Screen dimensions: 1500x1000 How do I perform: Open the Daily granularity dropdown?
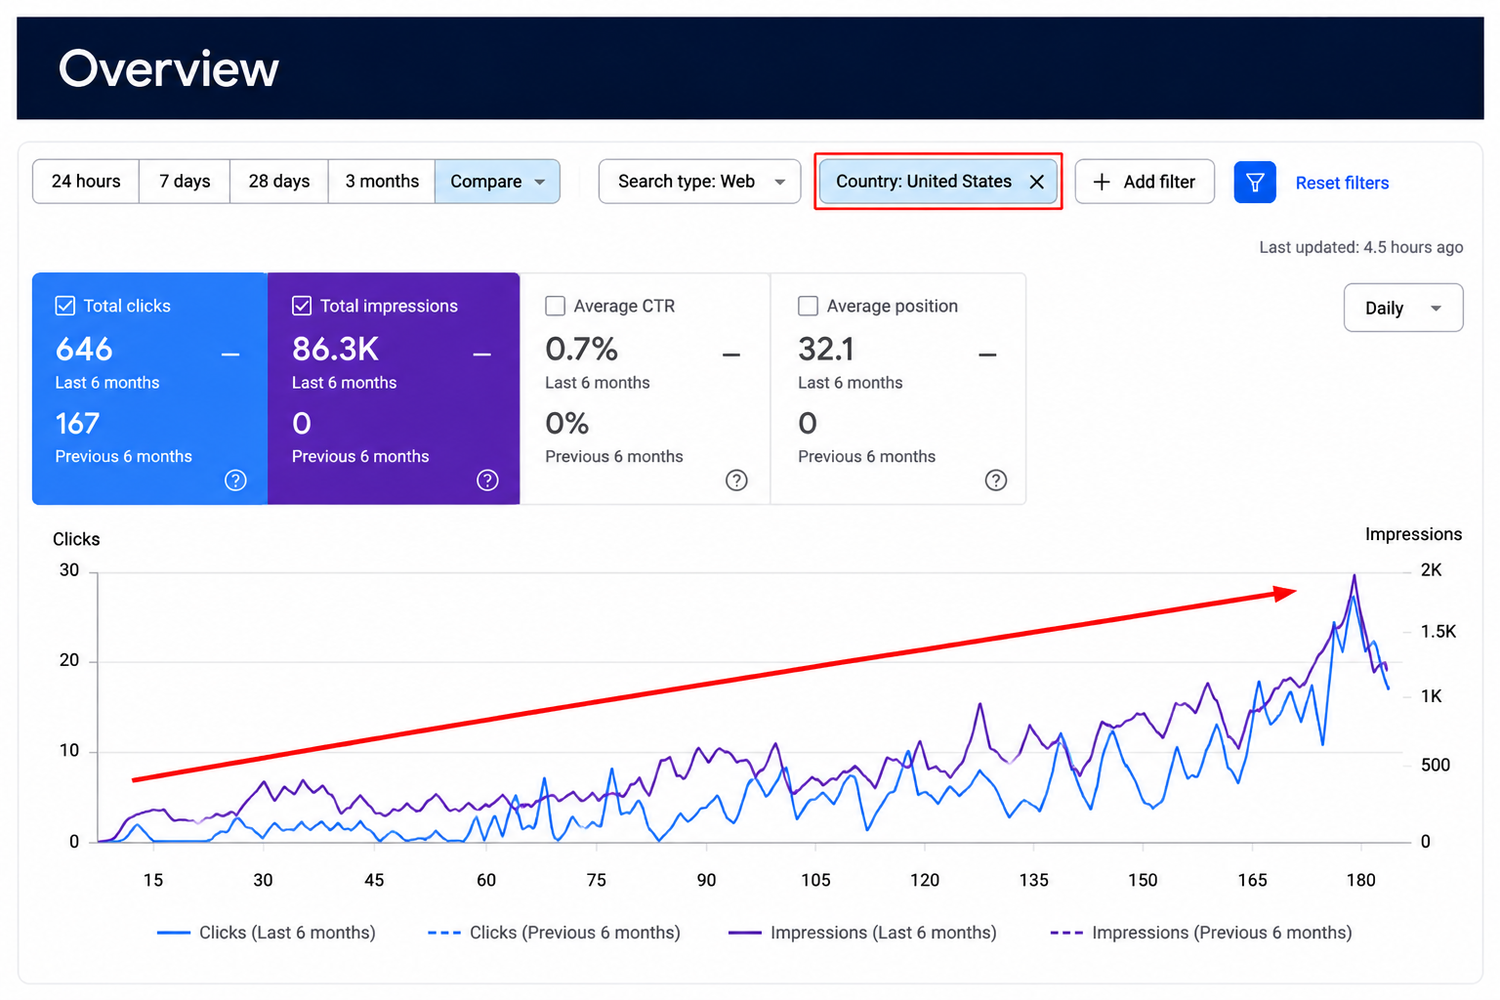1403,308
